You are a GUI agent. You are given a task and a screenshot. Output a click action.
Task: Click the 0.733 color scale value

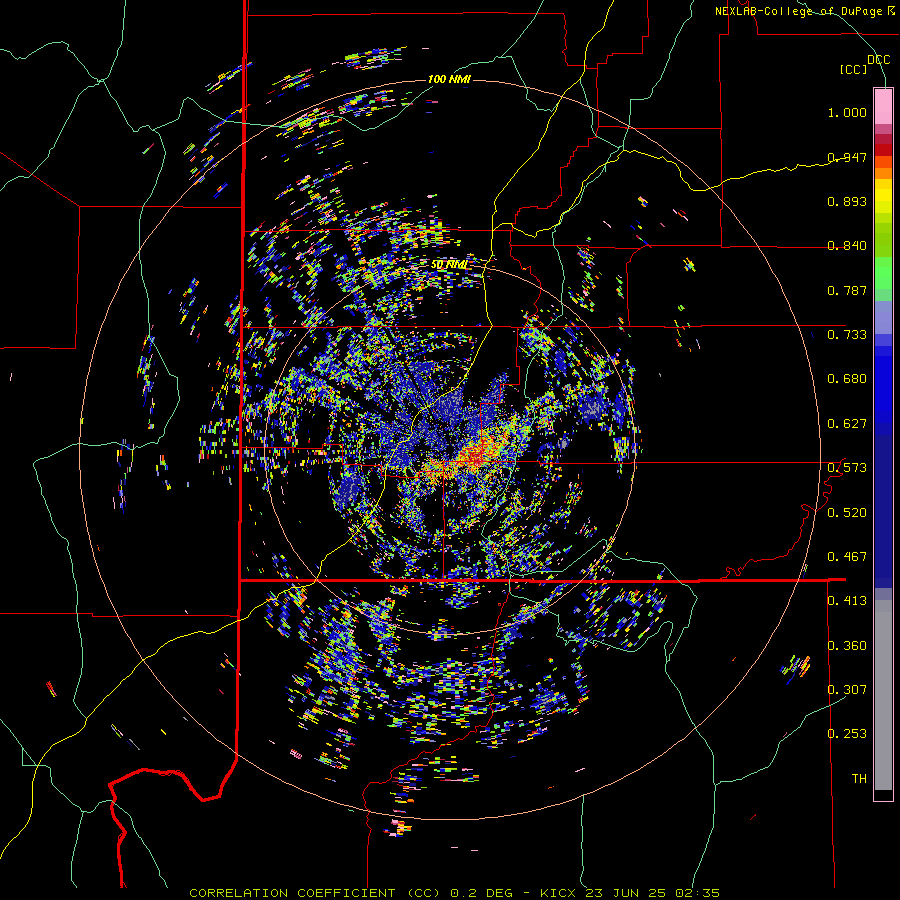pos(847,334)
